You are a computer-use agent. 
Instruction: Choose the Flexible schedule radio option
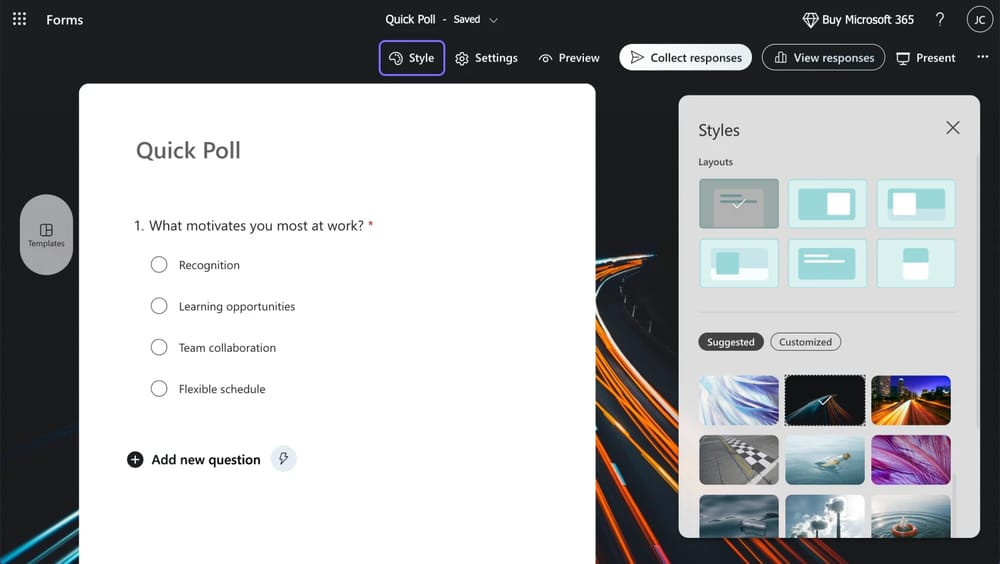[159, 389]
